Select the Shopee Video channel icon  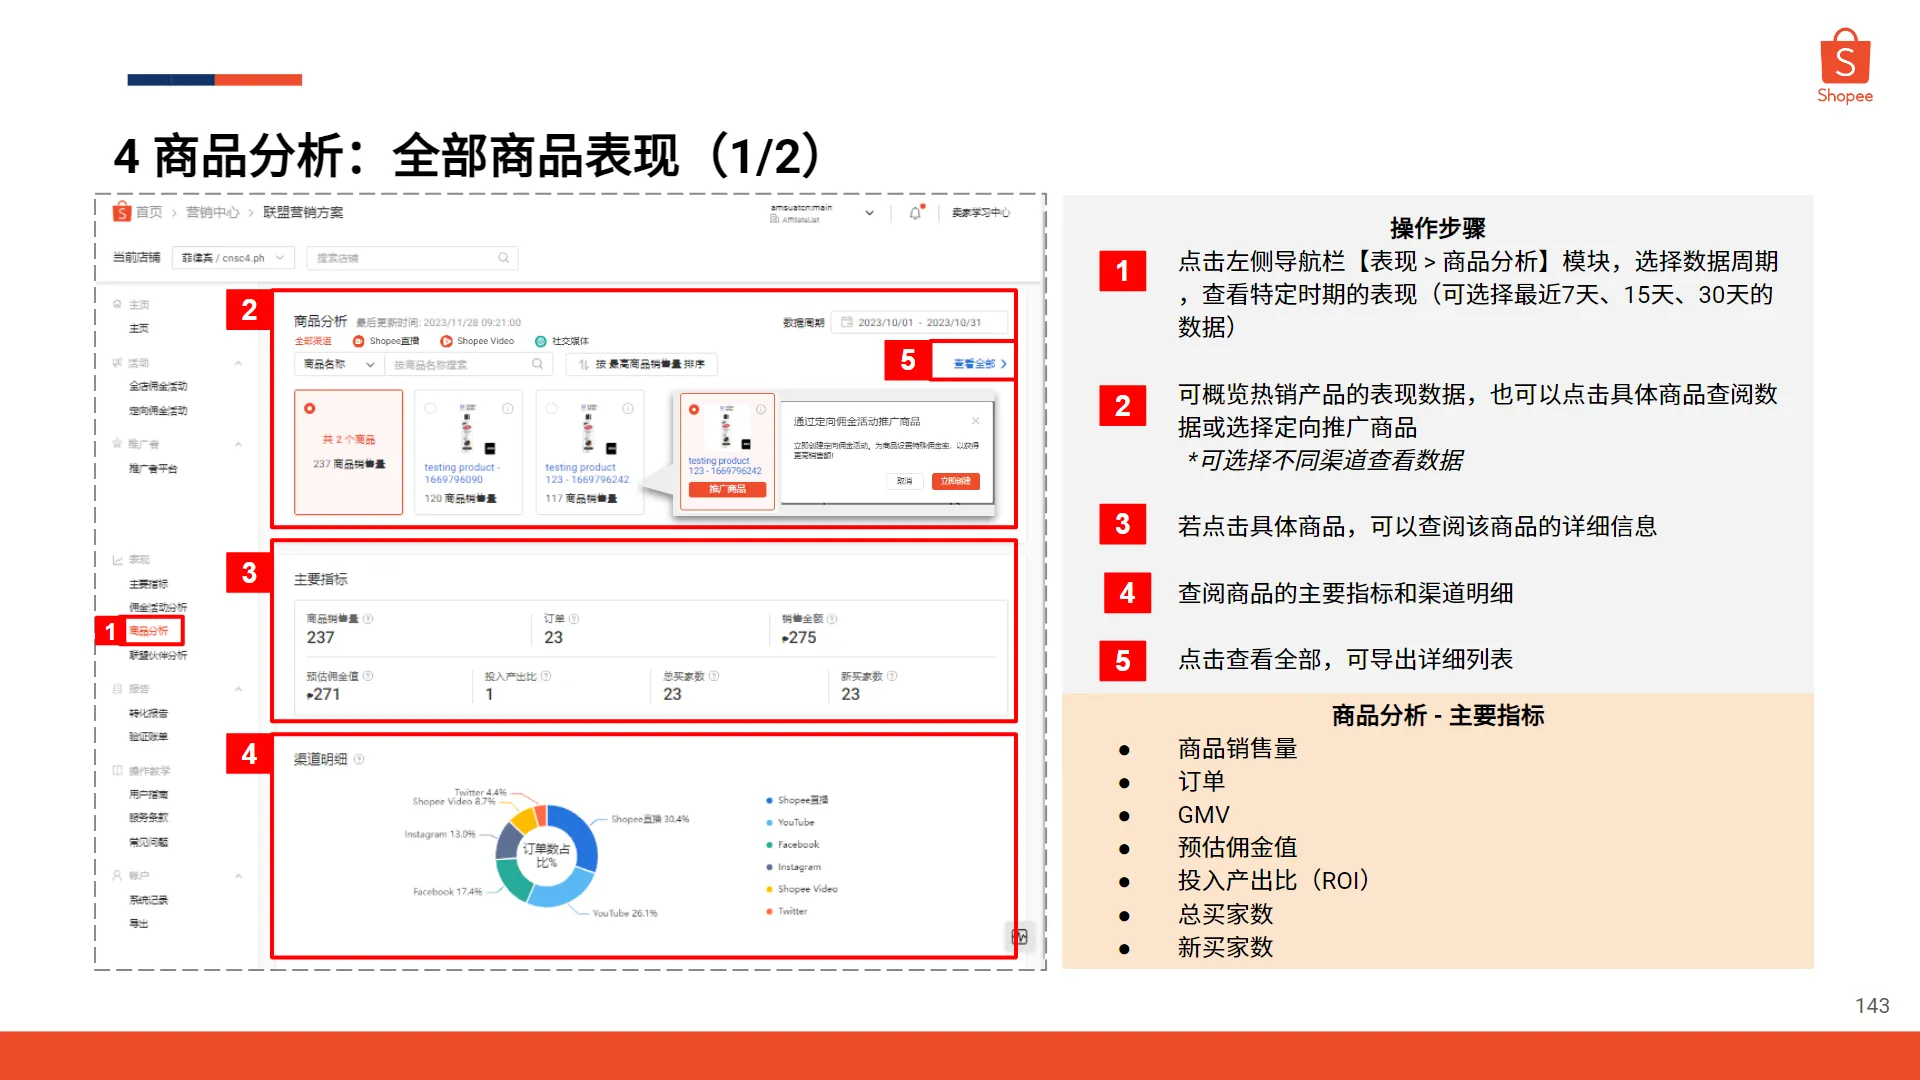(x=446, y=341)
